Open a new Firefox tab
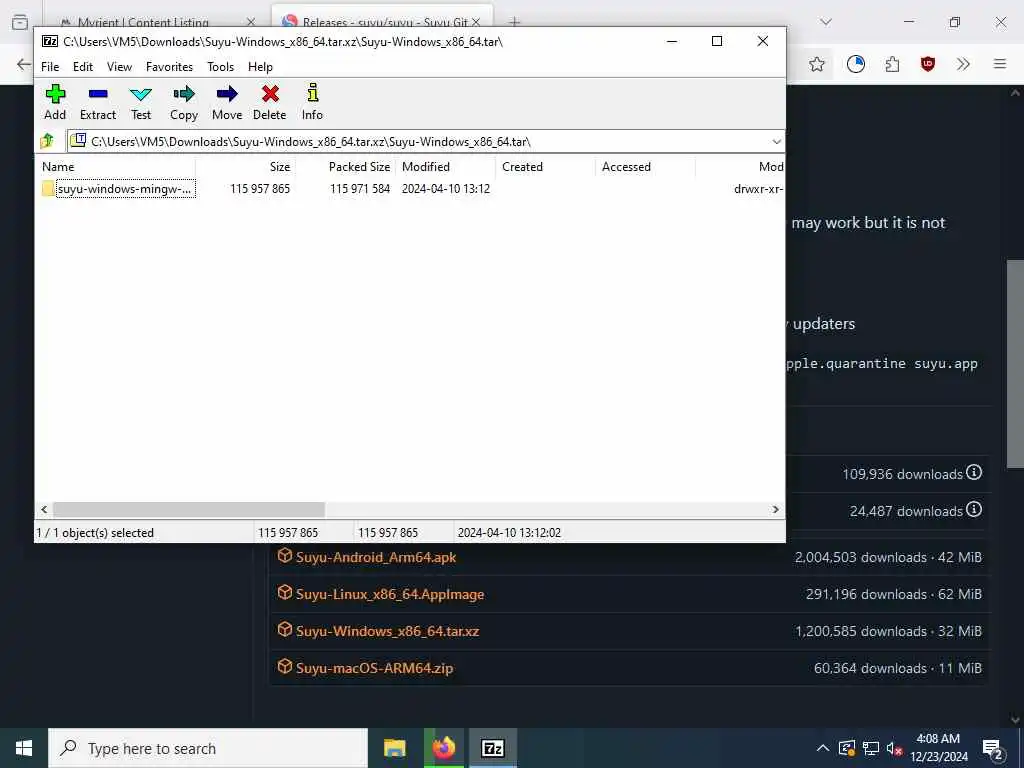Image resolution: width=1024 pixels, height=768 pixels. (515, 22)
